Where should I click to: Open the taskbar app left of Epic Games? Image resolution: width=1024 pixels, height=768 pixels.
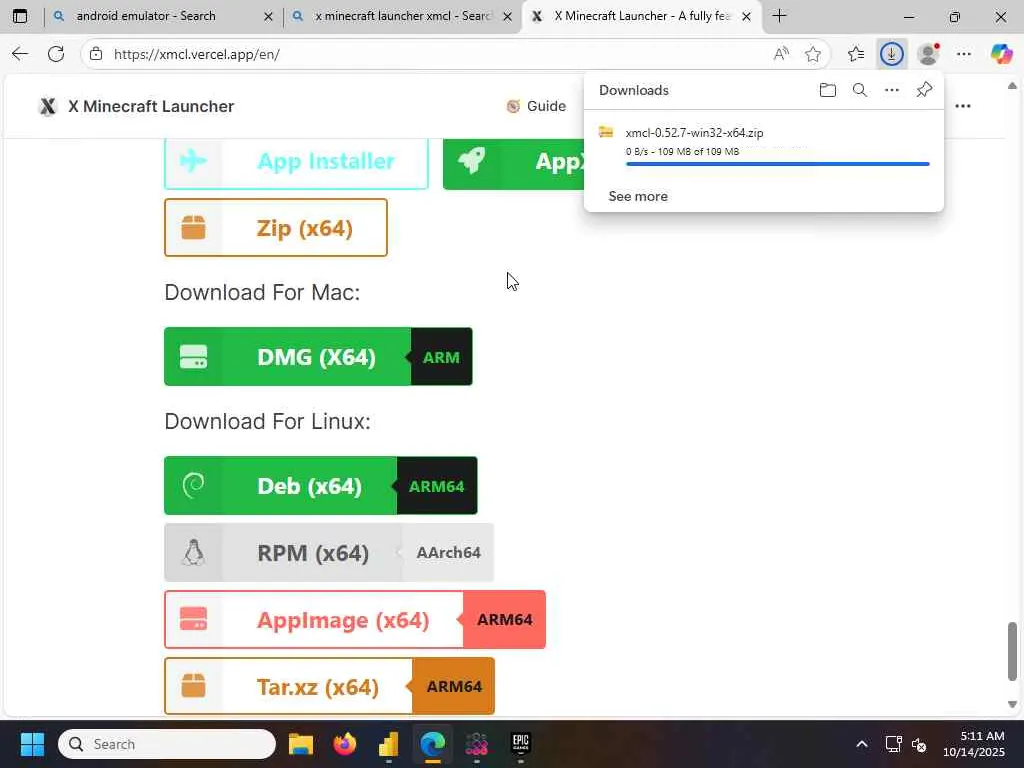point(477,744)
